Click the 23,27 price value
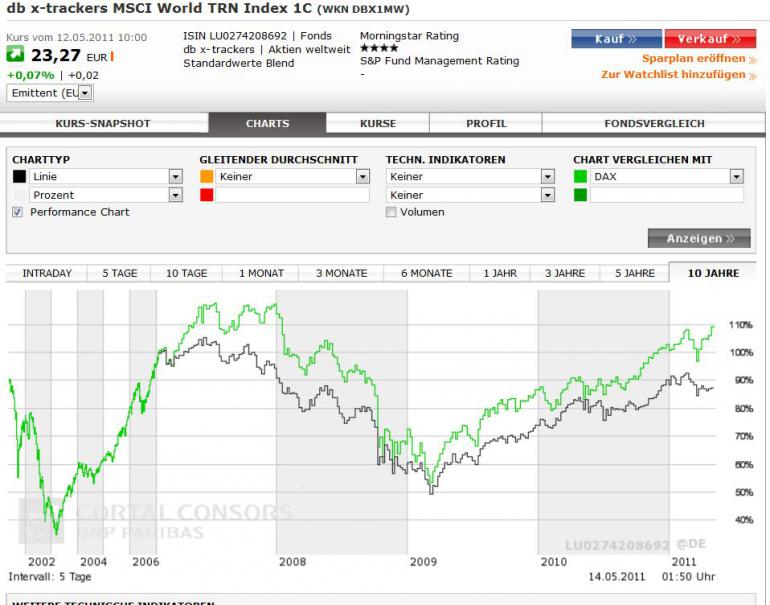Viewport: 770px width, 605px height. [x=55, y=55]
